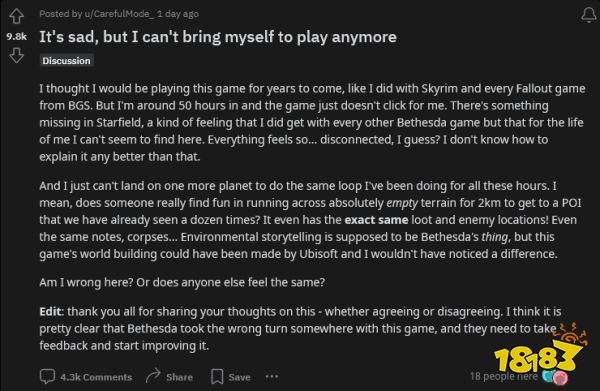600x391 pixels.
Task: Click the '1 day ago' timestamp
Action: [178, 14]
